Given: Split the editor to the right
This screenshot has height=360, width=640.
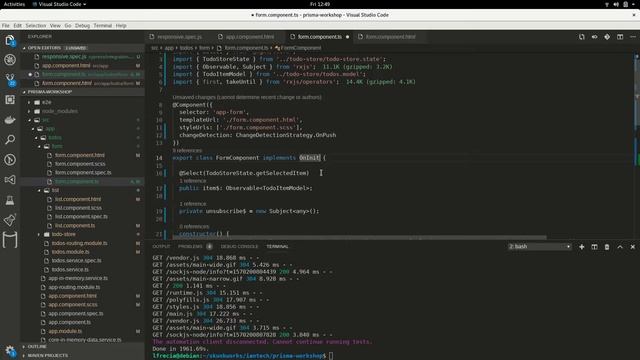Looking at the screenshot, I should (x=620, y=37).
